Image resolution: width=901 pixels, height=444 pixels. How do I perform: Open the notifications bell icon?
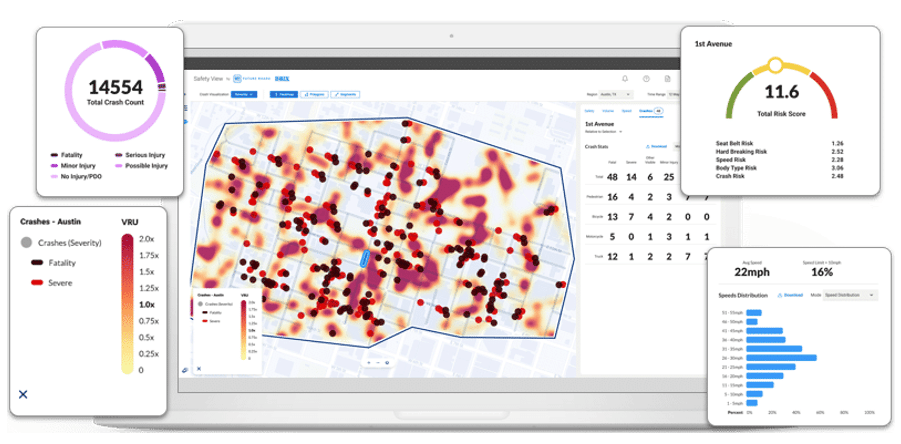point(625,79)
